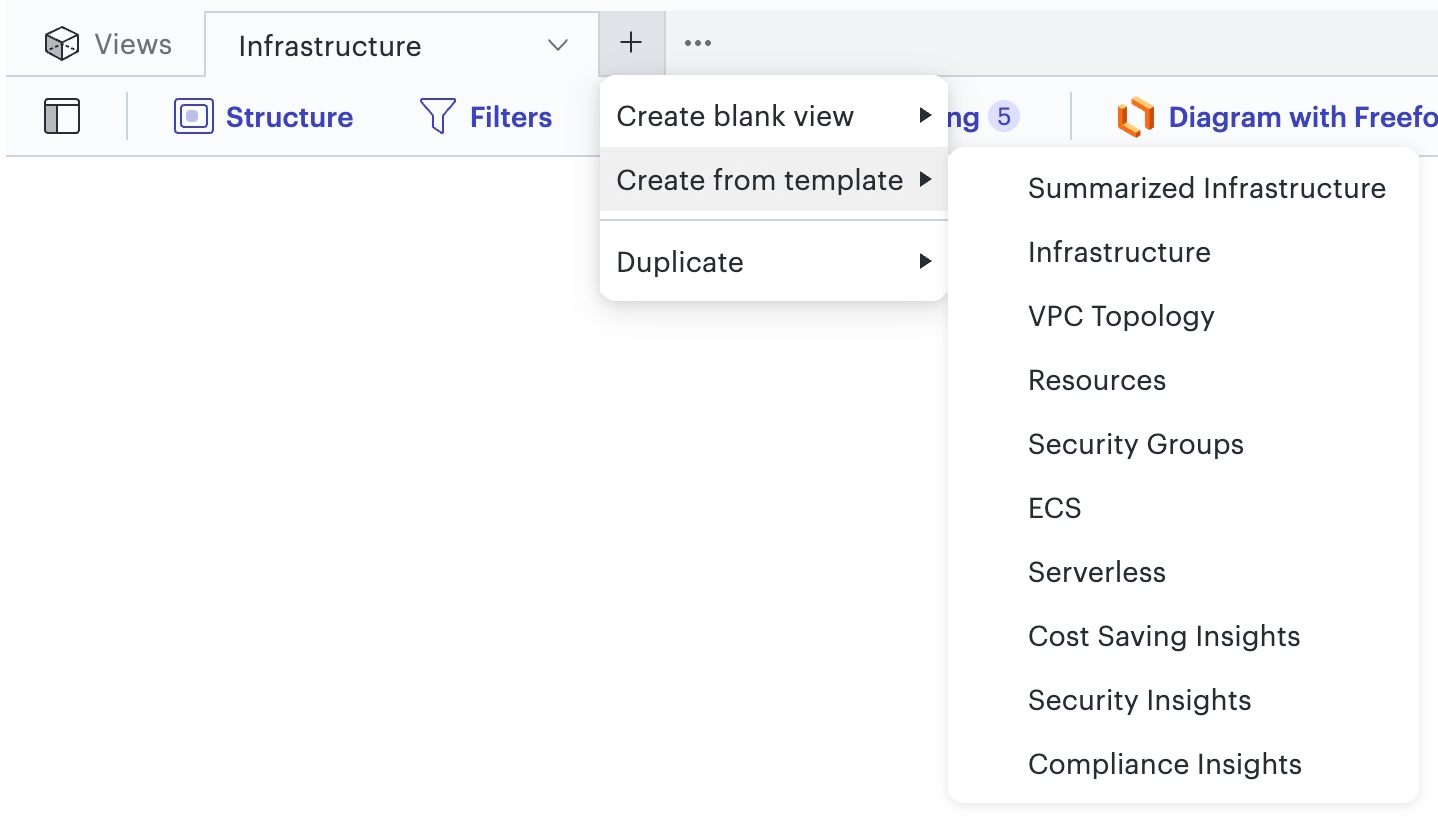Choose Create blank view menu item
1438x820 pixels.
(x=773, y=116)
